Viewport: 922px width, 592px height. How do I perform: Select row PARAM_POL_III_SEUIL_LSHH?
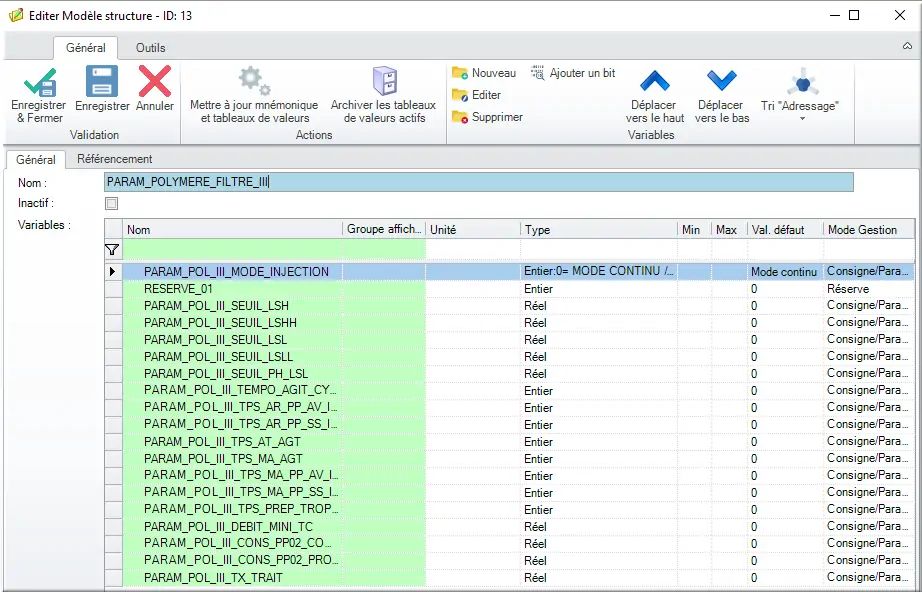(x=510, y=323)
